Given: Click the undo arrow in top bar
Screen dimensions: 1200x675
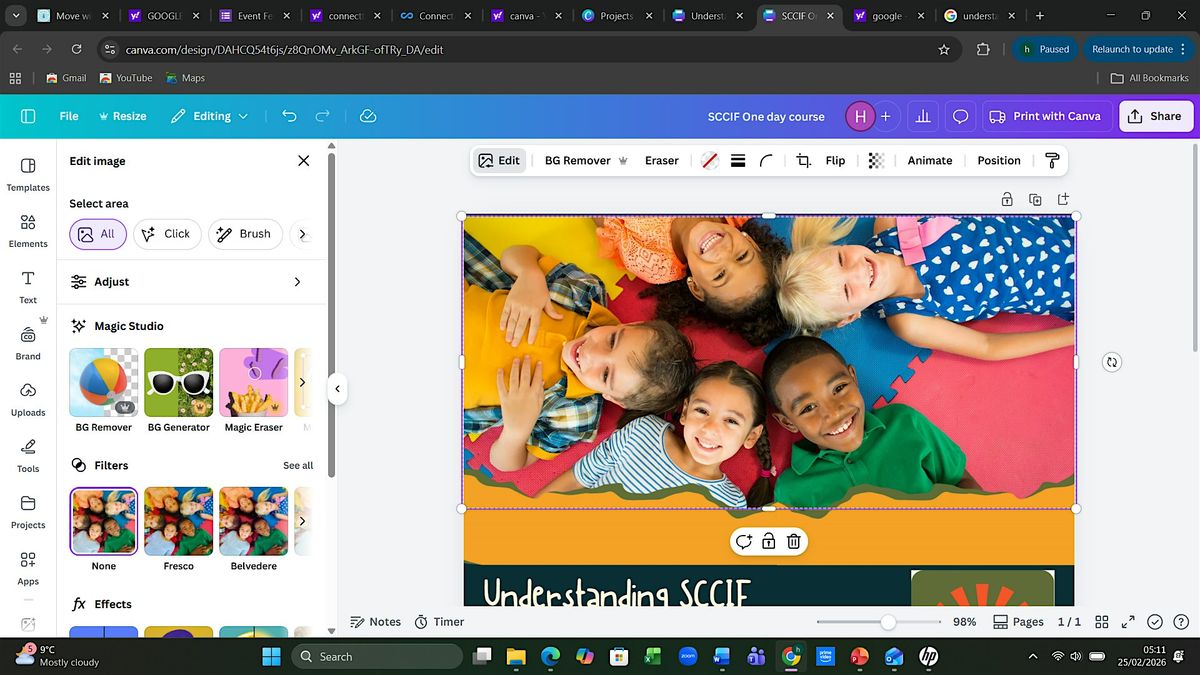Looking at the screenshot, I should coord(289,116).
